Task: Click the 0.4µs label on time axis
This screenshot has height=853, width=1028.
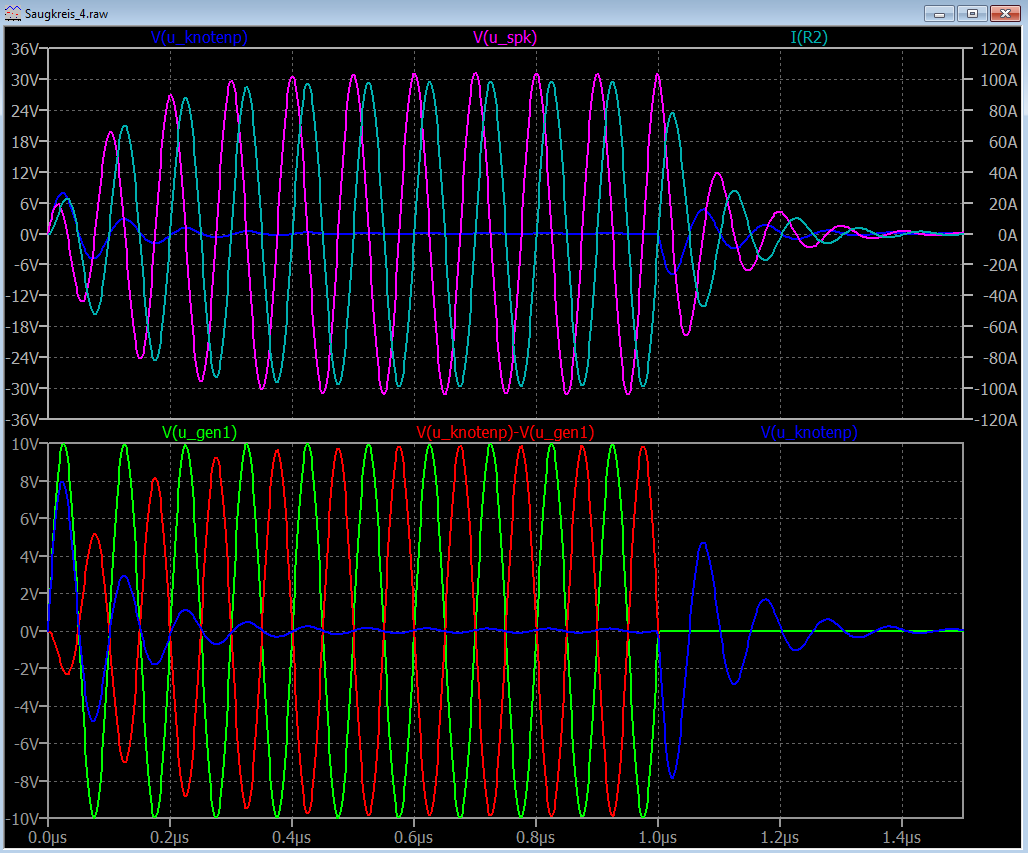Action: [292, 836]
